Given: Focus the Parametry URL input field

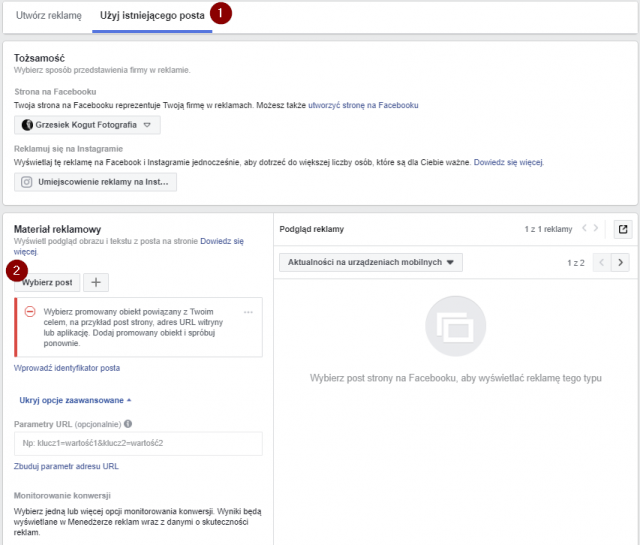Looking at the screenshot, I should point(138,443).
